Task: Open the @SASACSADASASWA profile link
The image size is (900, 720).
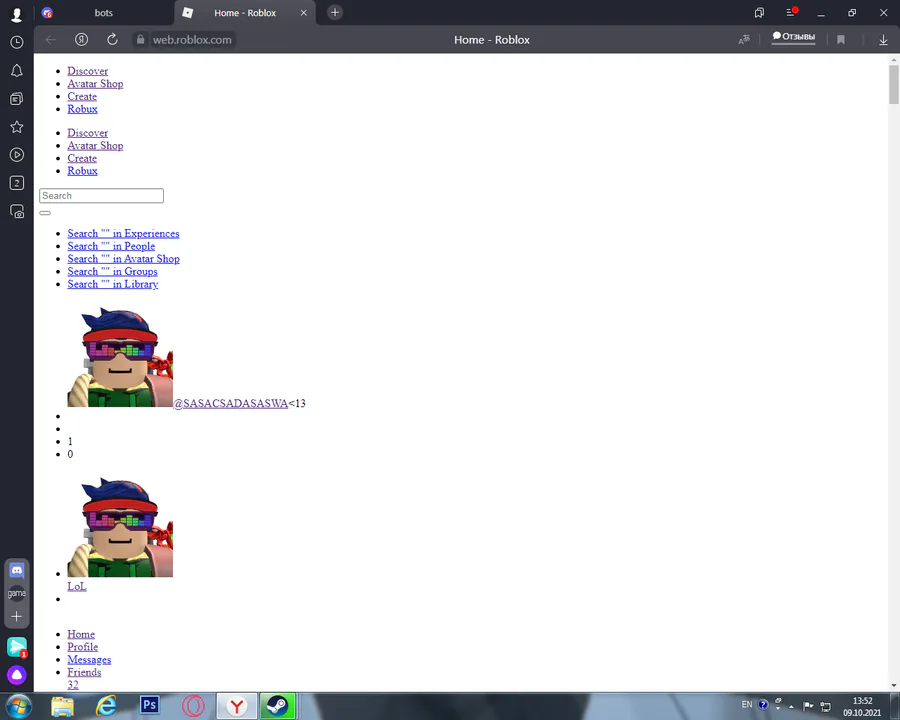Action: click(x=230, y=404)
